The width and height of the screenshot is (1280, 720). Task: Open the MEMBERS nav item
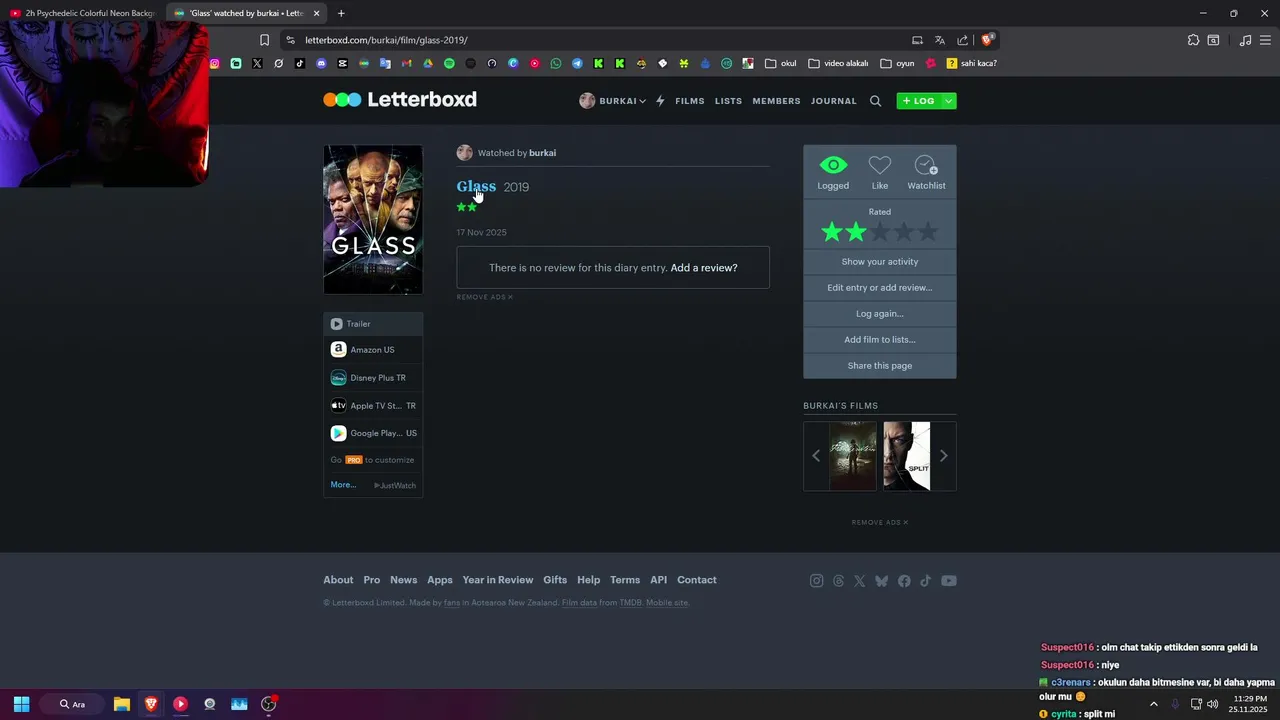point(776,101)
